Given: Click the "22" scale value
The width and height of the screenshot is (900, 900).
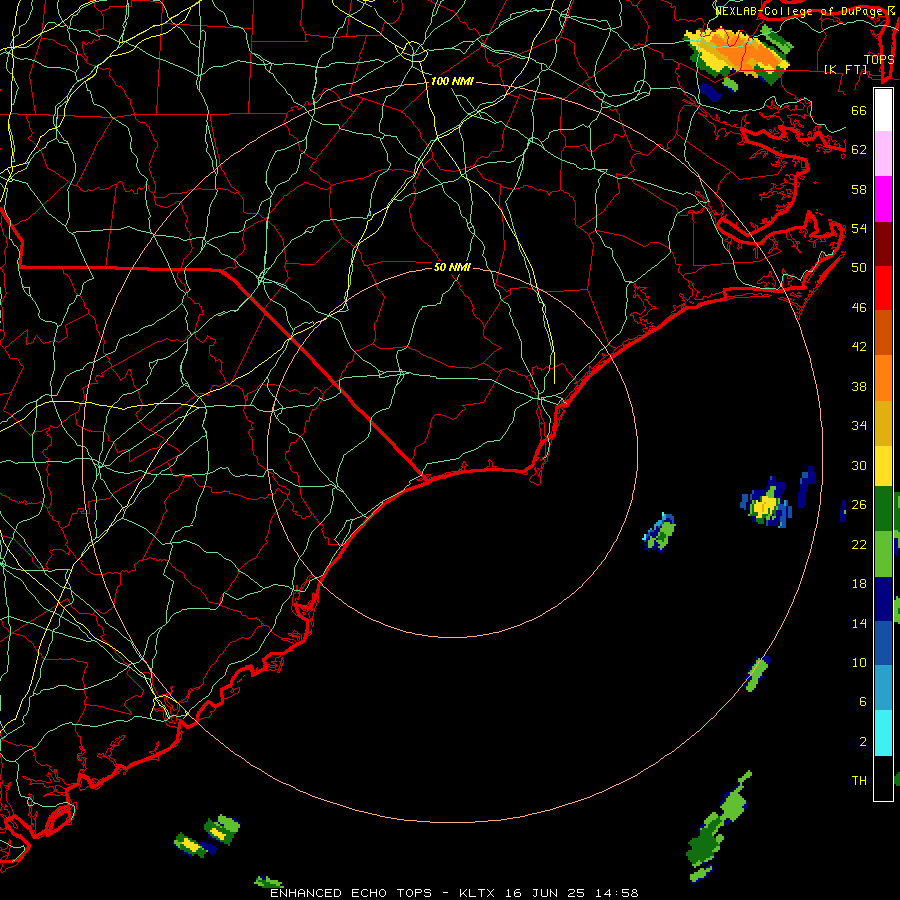Looking at the screenshot, I should 859,544.
